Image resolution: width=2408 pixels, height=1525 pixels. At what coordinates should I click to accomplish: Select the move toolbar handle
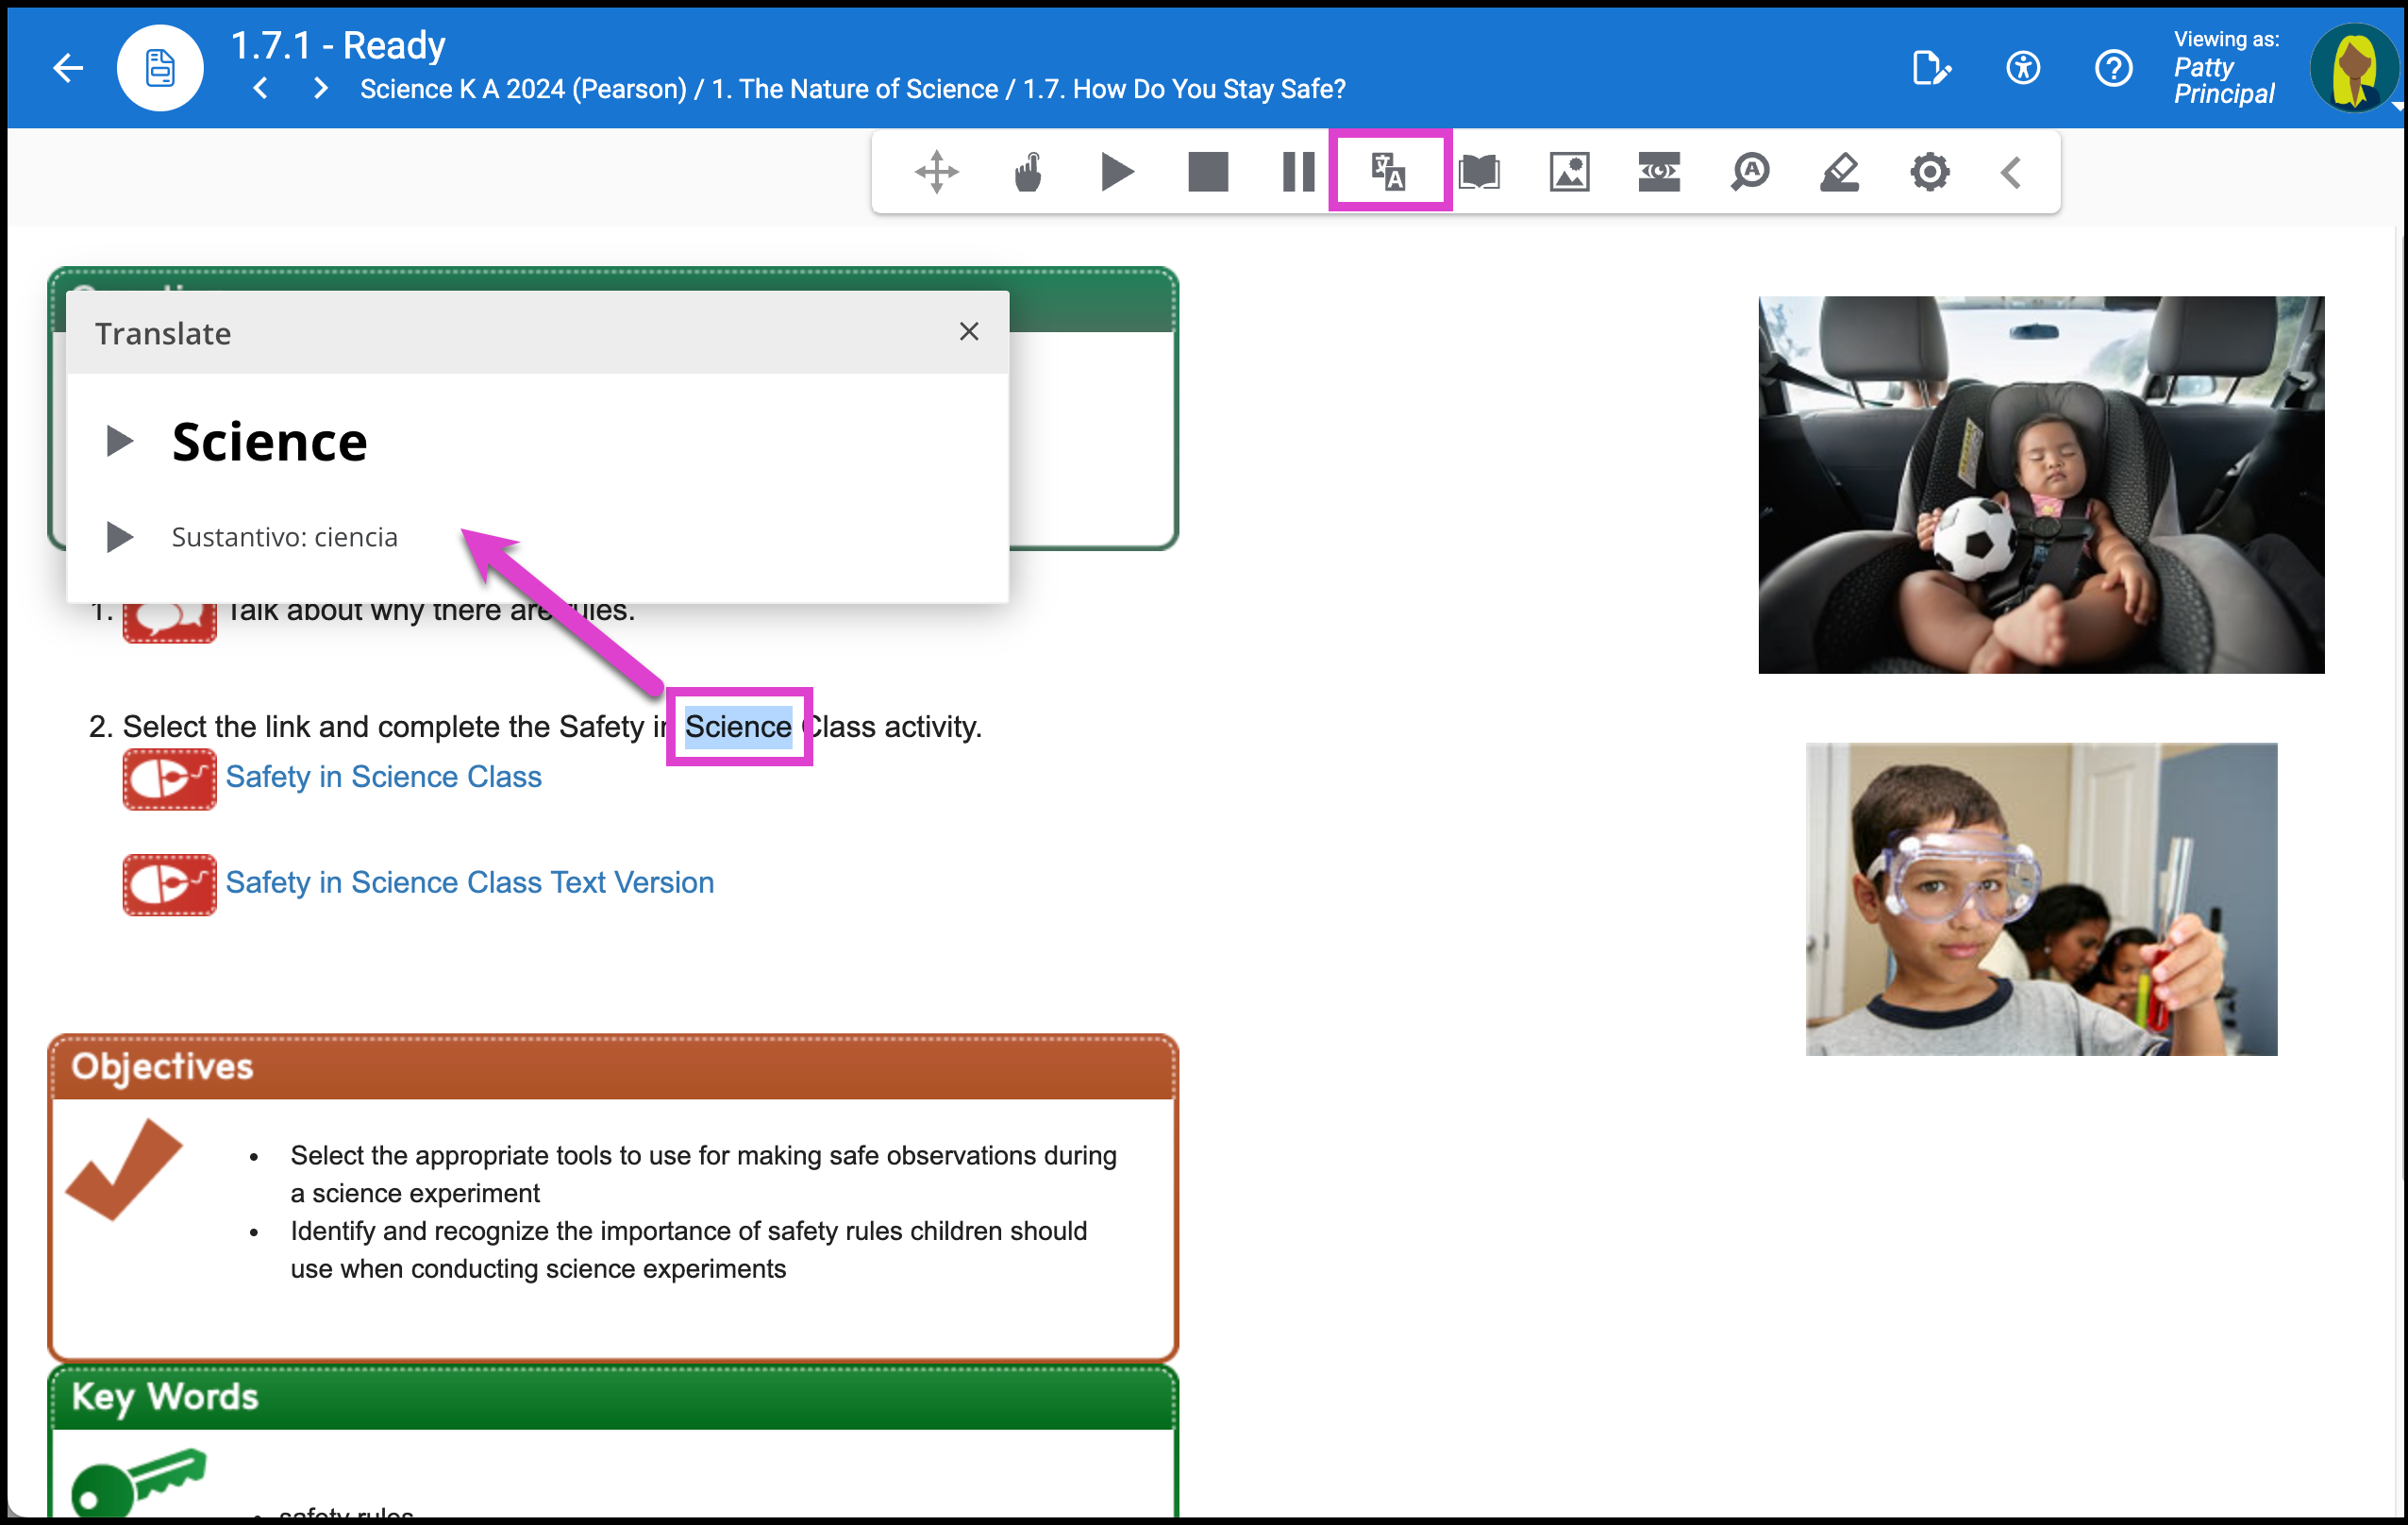coord(937,172)
